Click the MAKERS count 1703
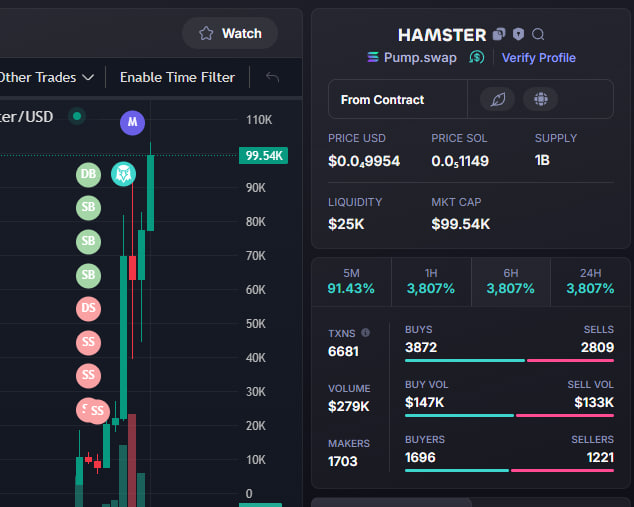Viewport: 634px width, 507px height. point(343,461)
